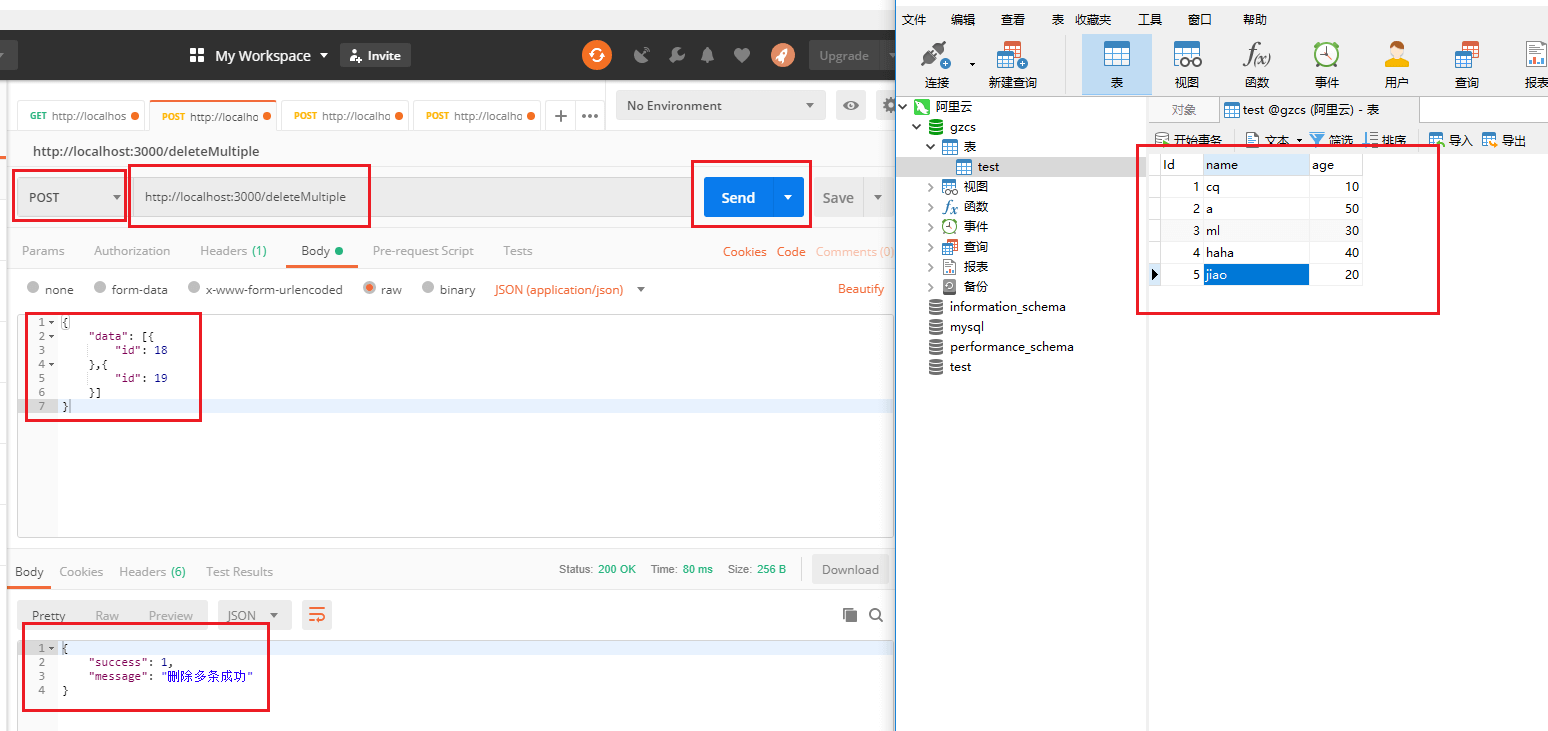Search the response with magnifier icon
The width and height of the screenshot is (1548, 731).
(x=876, y=615)
